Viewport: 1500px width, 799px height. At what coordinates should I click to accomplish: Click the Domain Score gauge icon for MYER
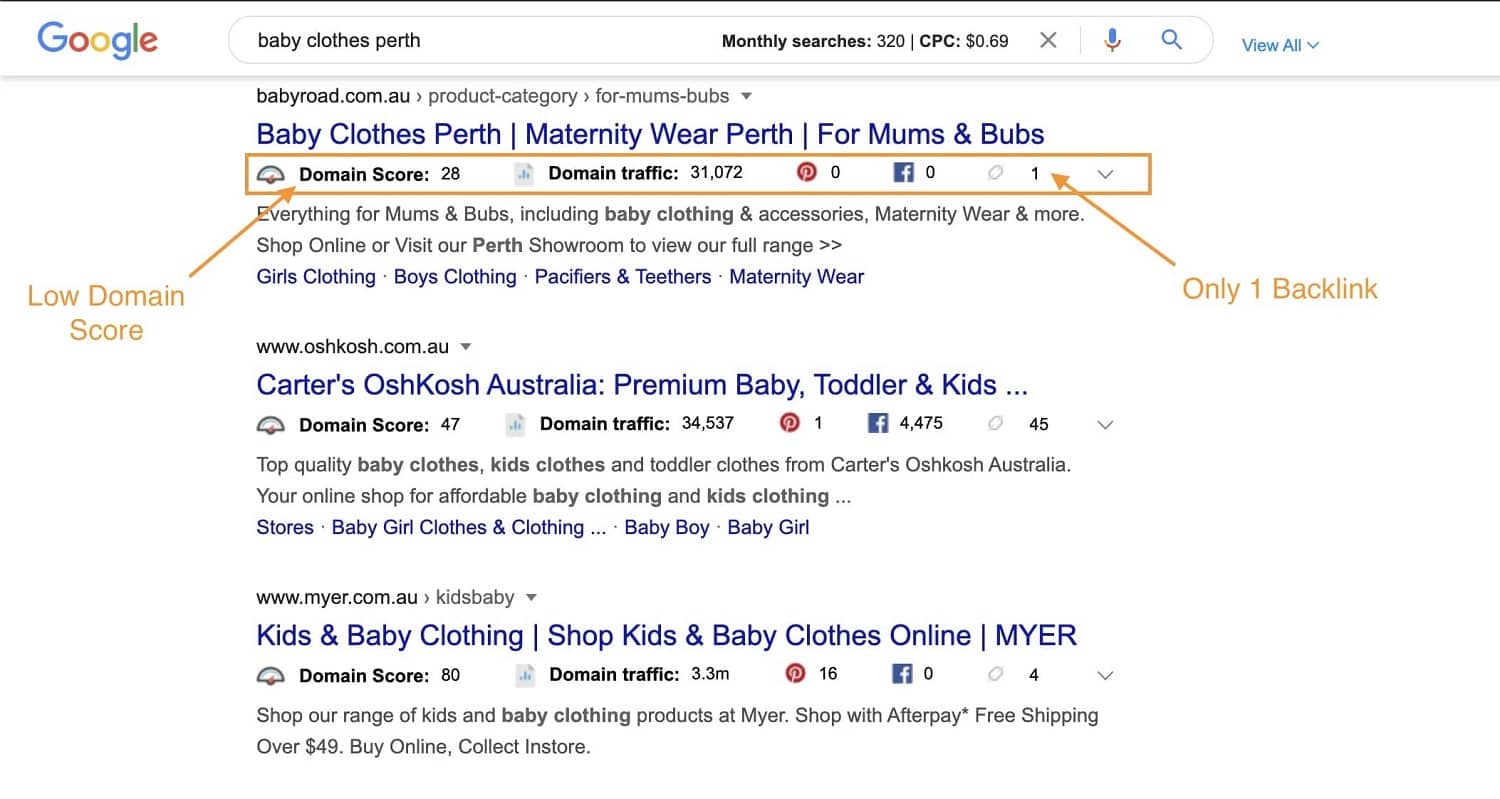tap(271, 676)
